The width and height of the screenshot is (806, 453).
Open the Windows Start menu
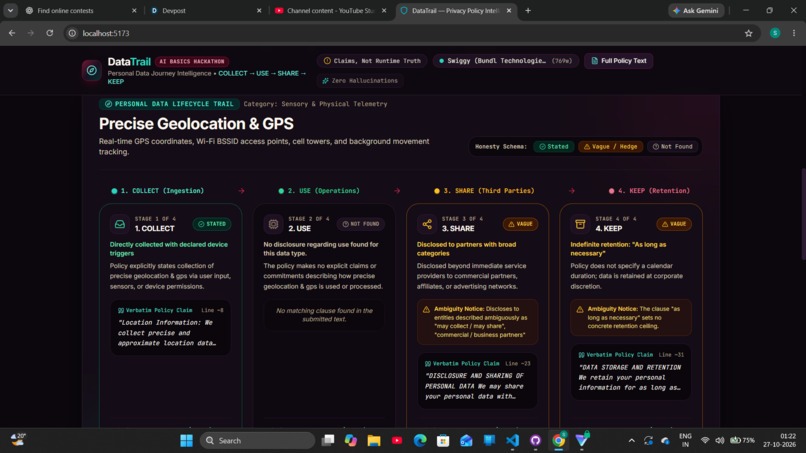coord(187,441)
